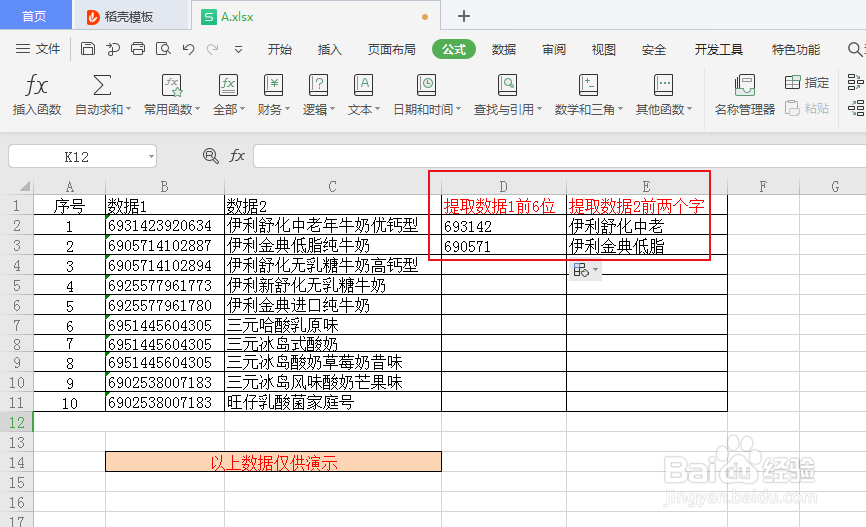866x527 pixels.
Task: Go to the 首页 home tab
Action: (x=34, y=16)
